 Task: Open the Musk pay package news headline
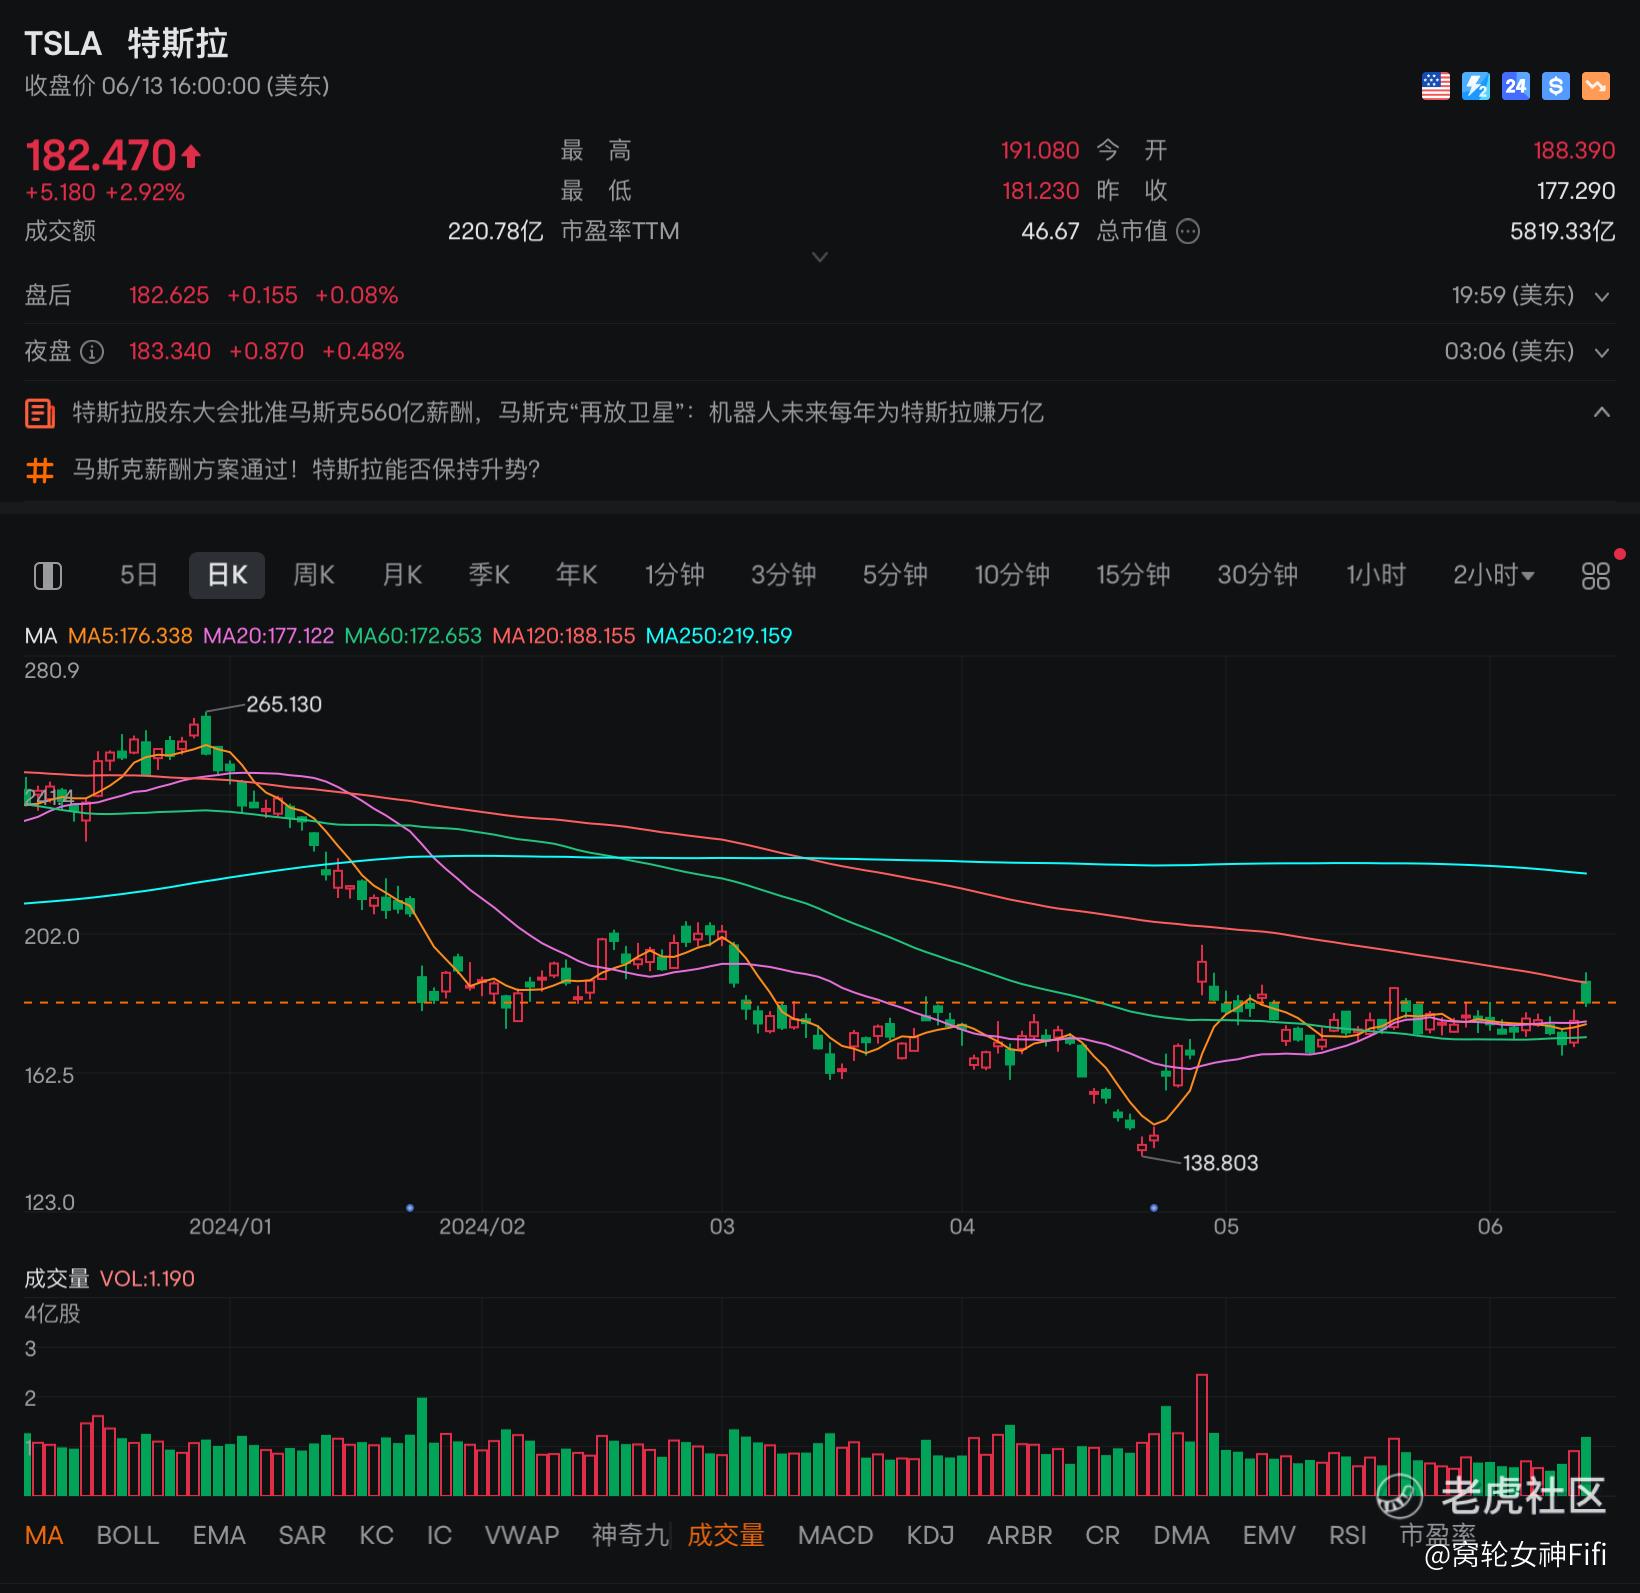click(x=558, y=413)
